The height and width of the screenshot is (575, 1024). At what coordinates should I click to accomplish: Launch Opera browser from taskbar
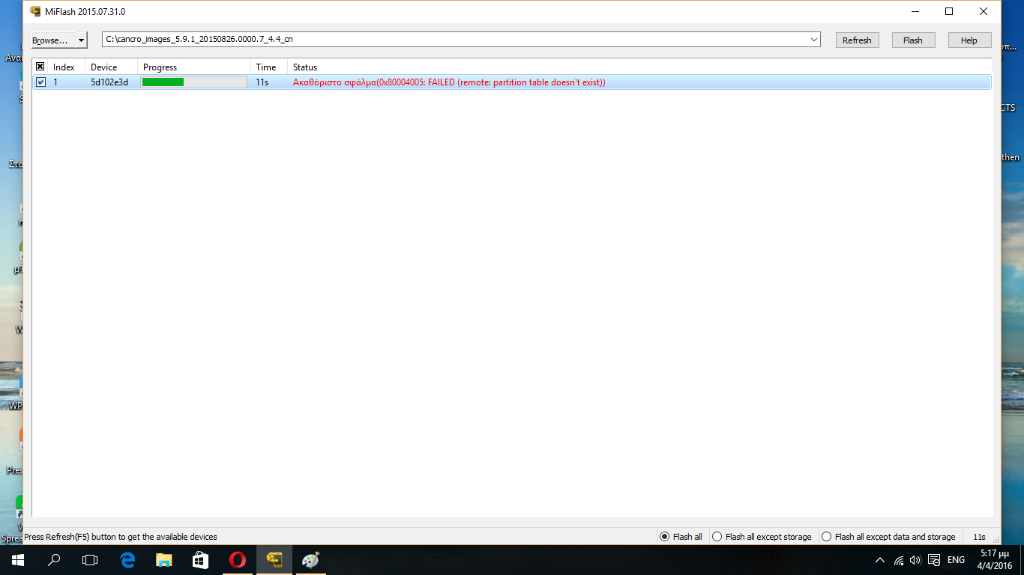tap(237, 560)
